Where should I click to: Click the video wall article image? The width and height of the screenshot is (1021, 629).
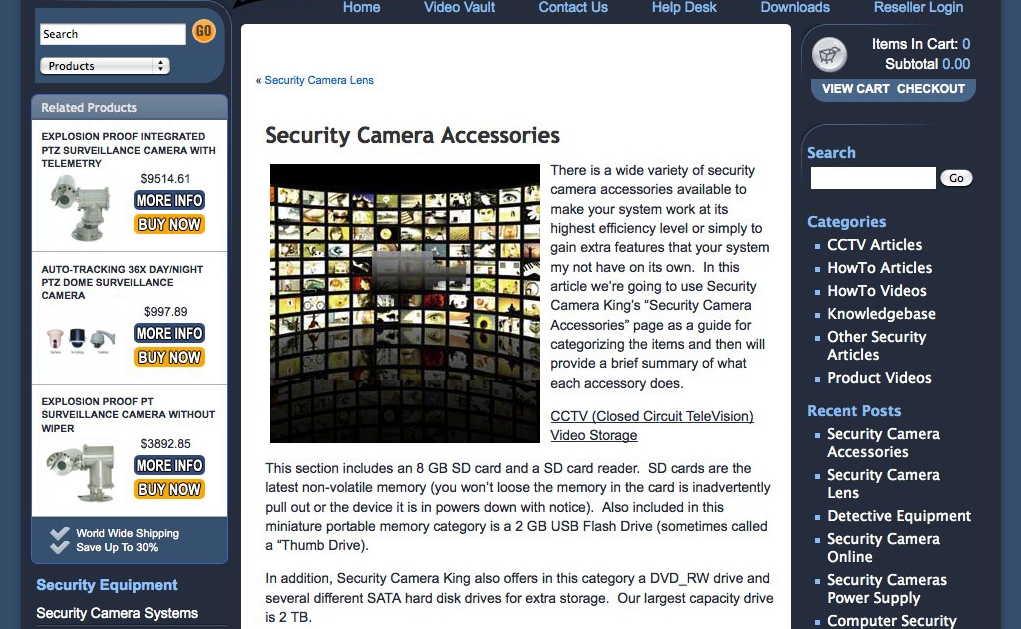tap(404, 303)
